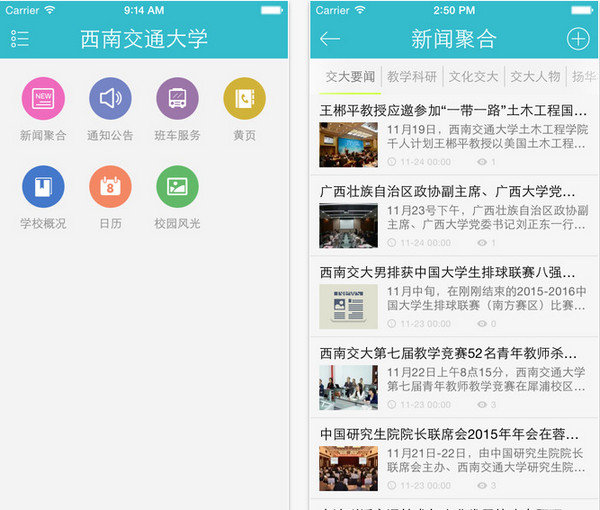The image size is (600, 510).
Task: Open the 通知公告 speaker icon
Action: [x=110, y=99]
